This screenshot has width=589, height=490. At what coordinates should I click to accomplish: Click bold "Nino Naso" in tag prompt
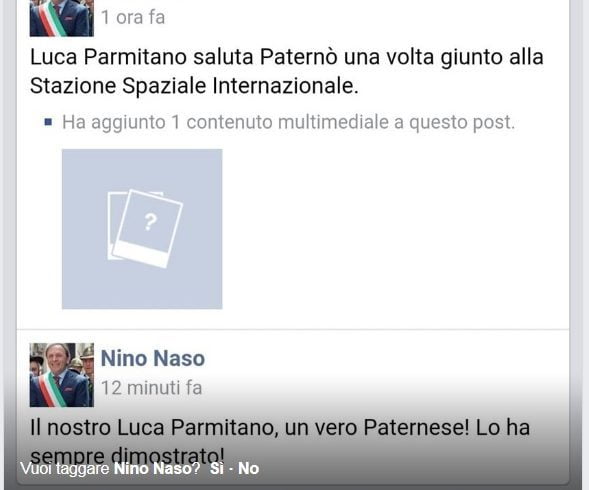coord(153,468)
